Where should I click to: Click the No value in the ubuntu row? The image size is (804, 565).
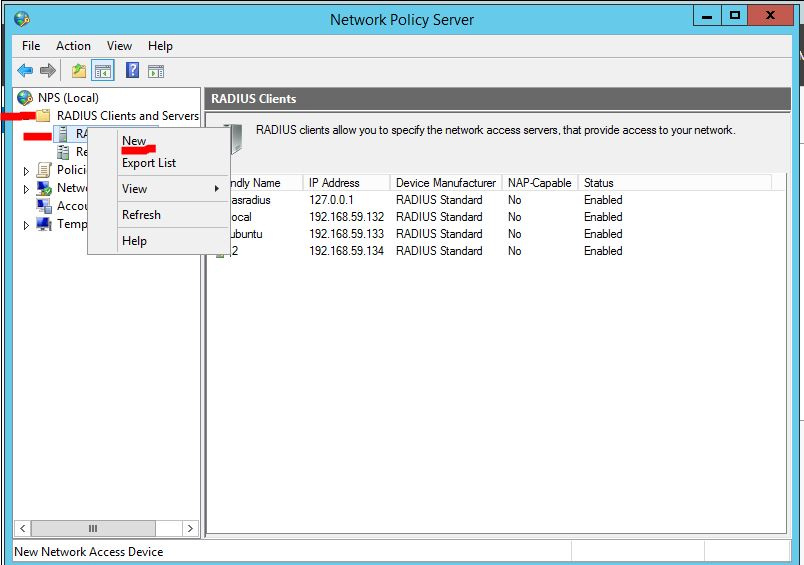514,234
